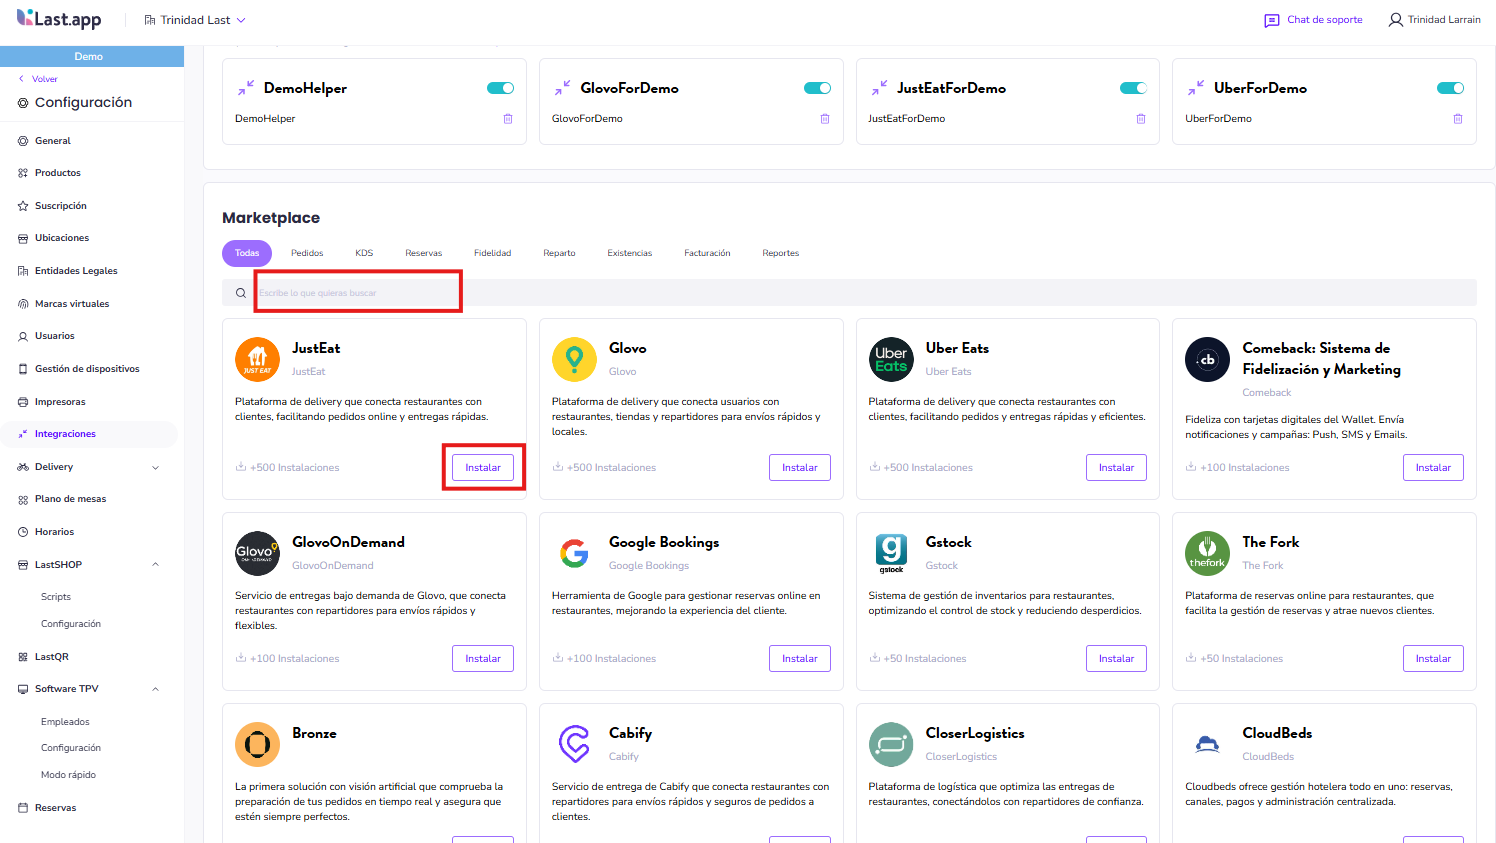Collapse the LastSHOP section
The height and width of the screenshot is (843, 1496).
[x=155, y=565]
